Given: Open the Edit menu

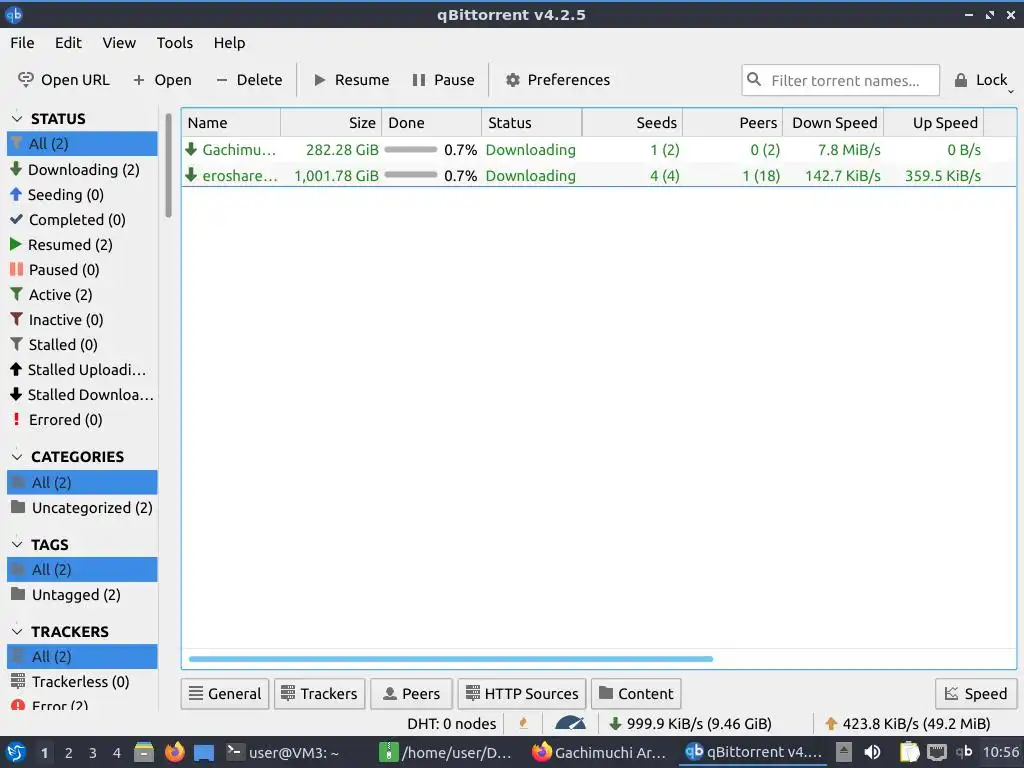Looking at the screenshot, I should (68, 42).
